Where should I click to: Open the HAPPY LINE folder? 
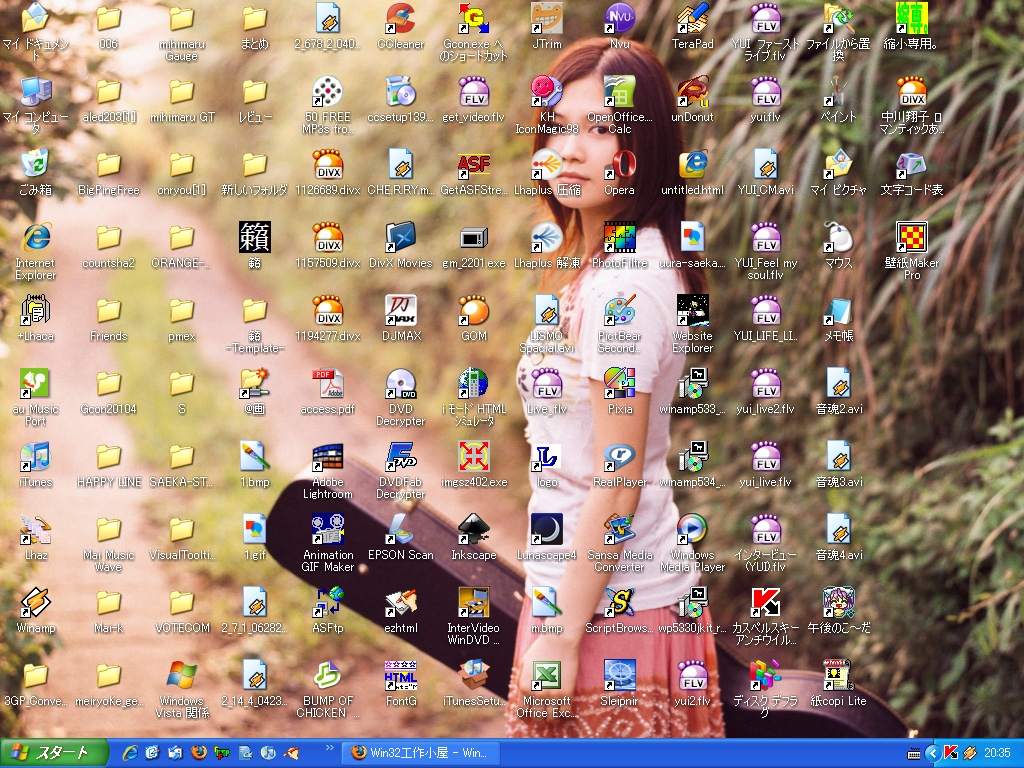coord(108,457)
